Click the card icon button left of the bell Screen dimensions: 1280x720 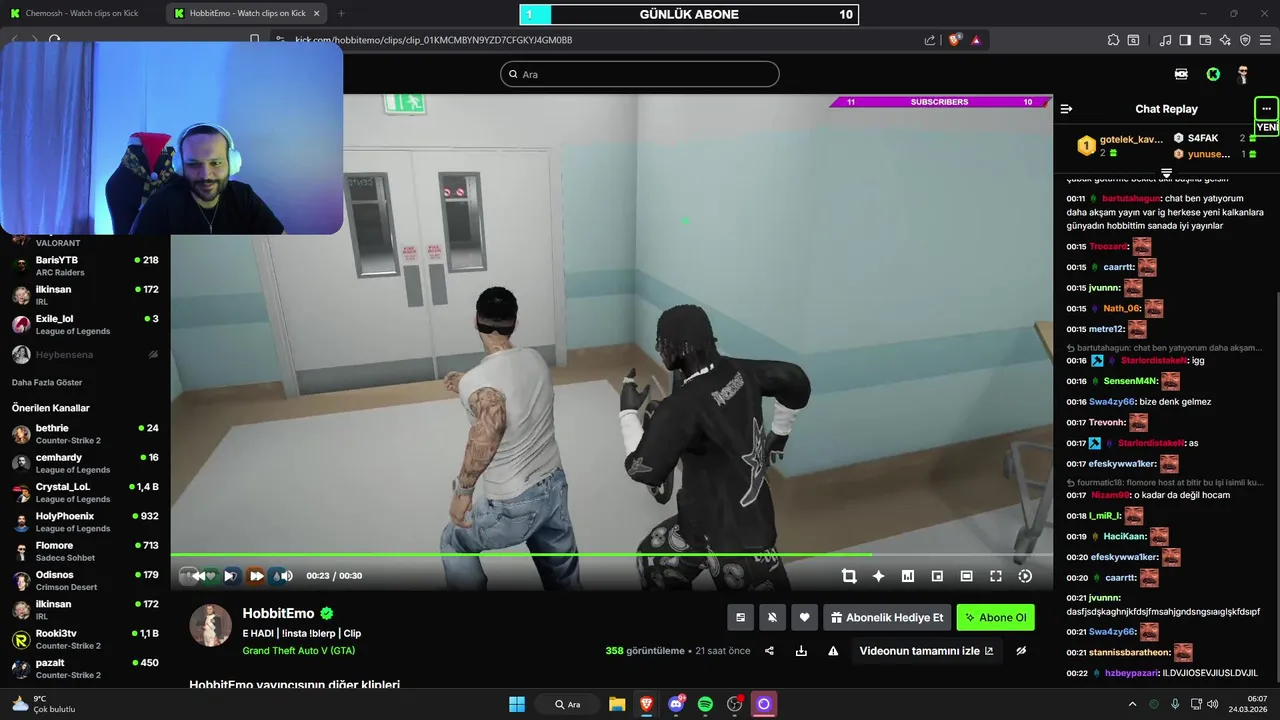[x=740, y=618]
